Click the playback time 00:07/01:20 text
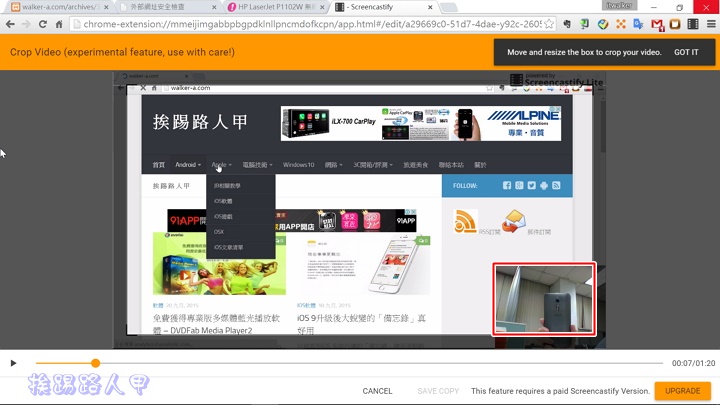Screen dimensions: 720x405 (693, 363)
